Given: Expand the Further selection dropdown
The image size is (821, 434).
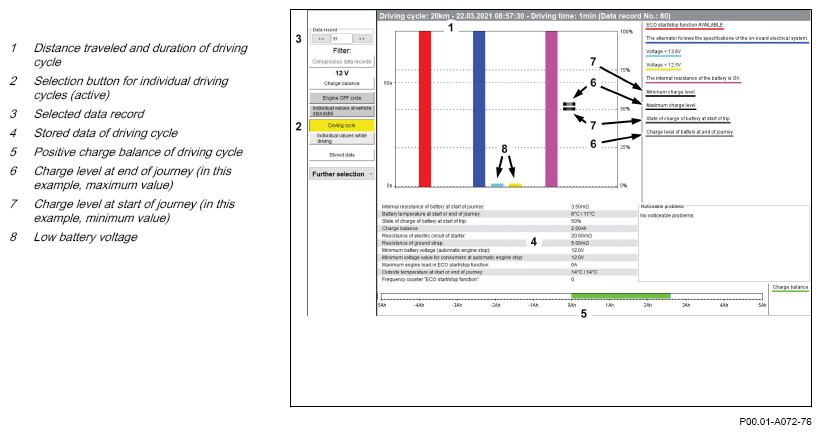Looking at the screenshot, I should coord(341,174).
